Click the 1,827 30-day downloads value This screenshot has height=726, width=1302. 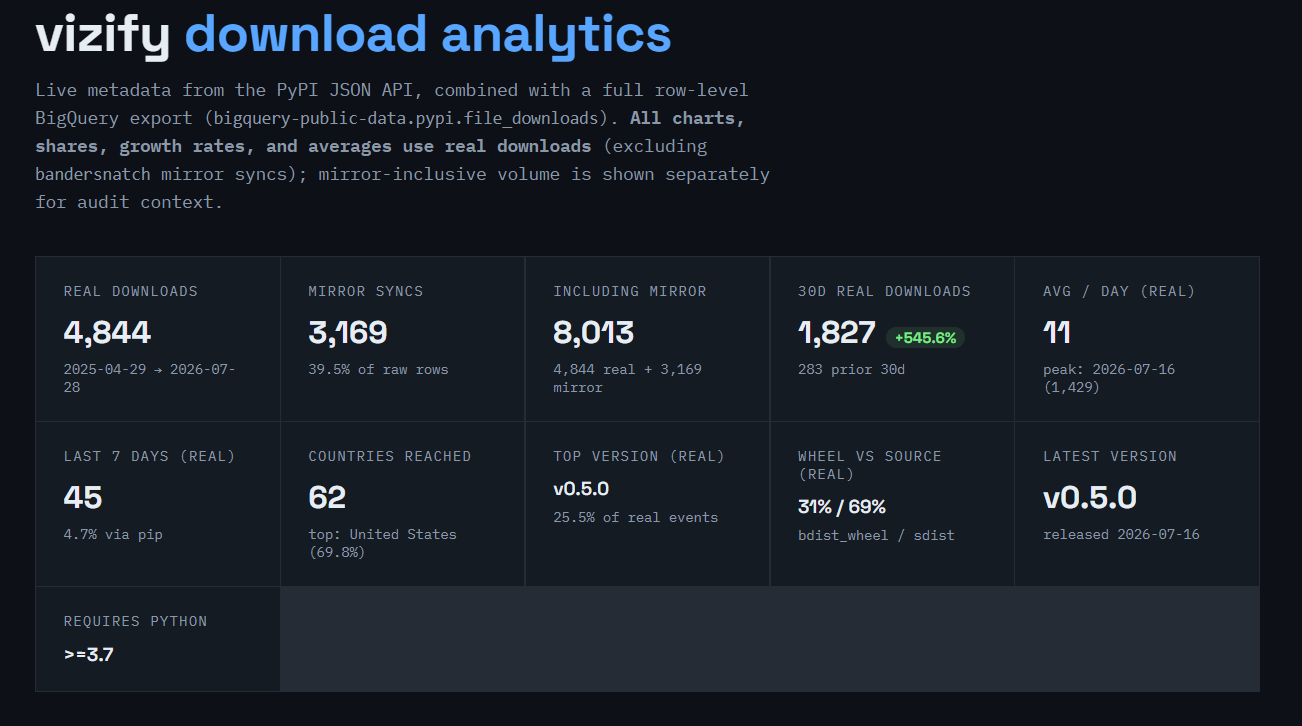837,332
